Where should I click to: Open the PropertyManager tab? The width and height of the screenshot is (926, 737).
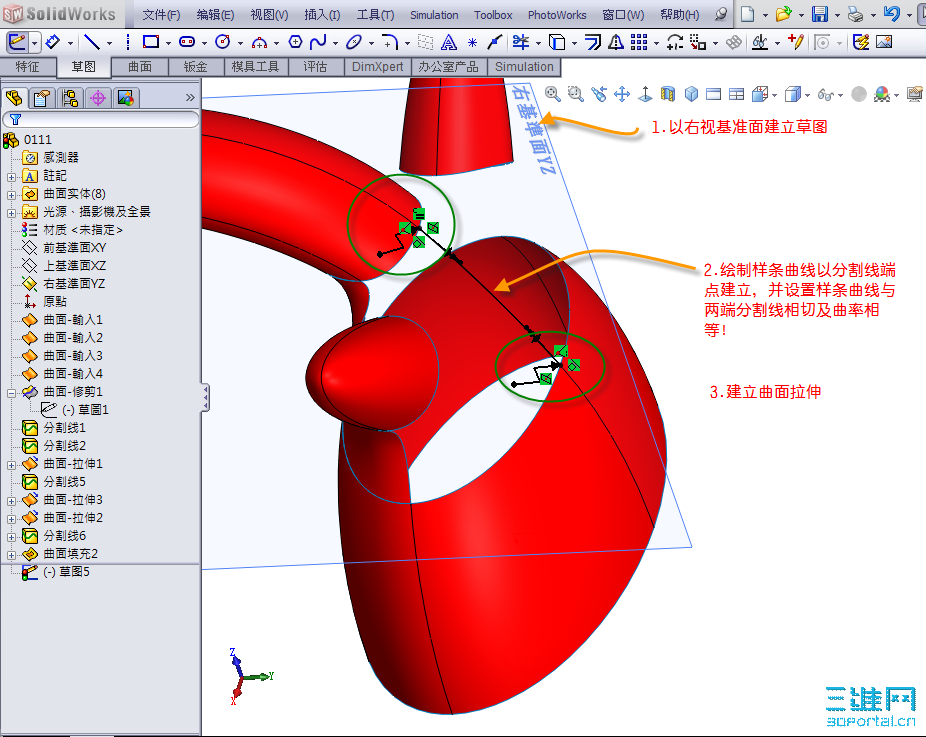41,98
